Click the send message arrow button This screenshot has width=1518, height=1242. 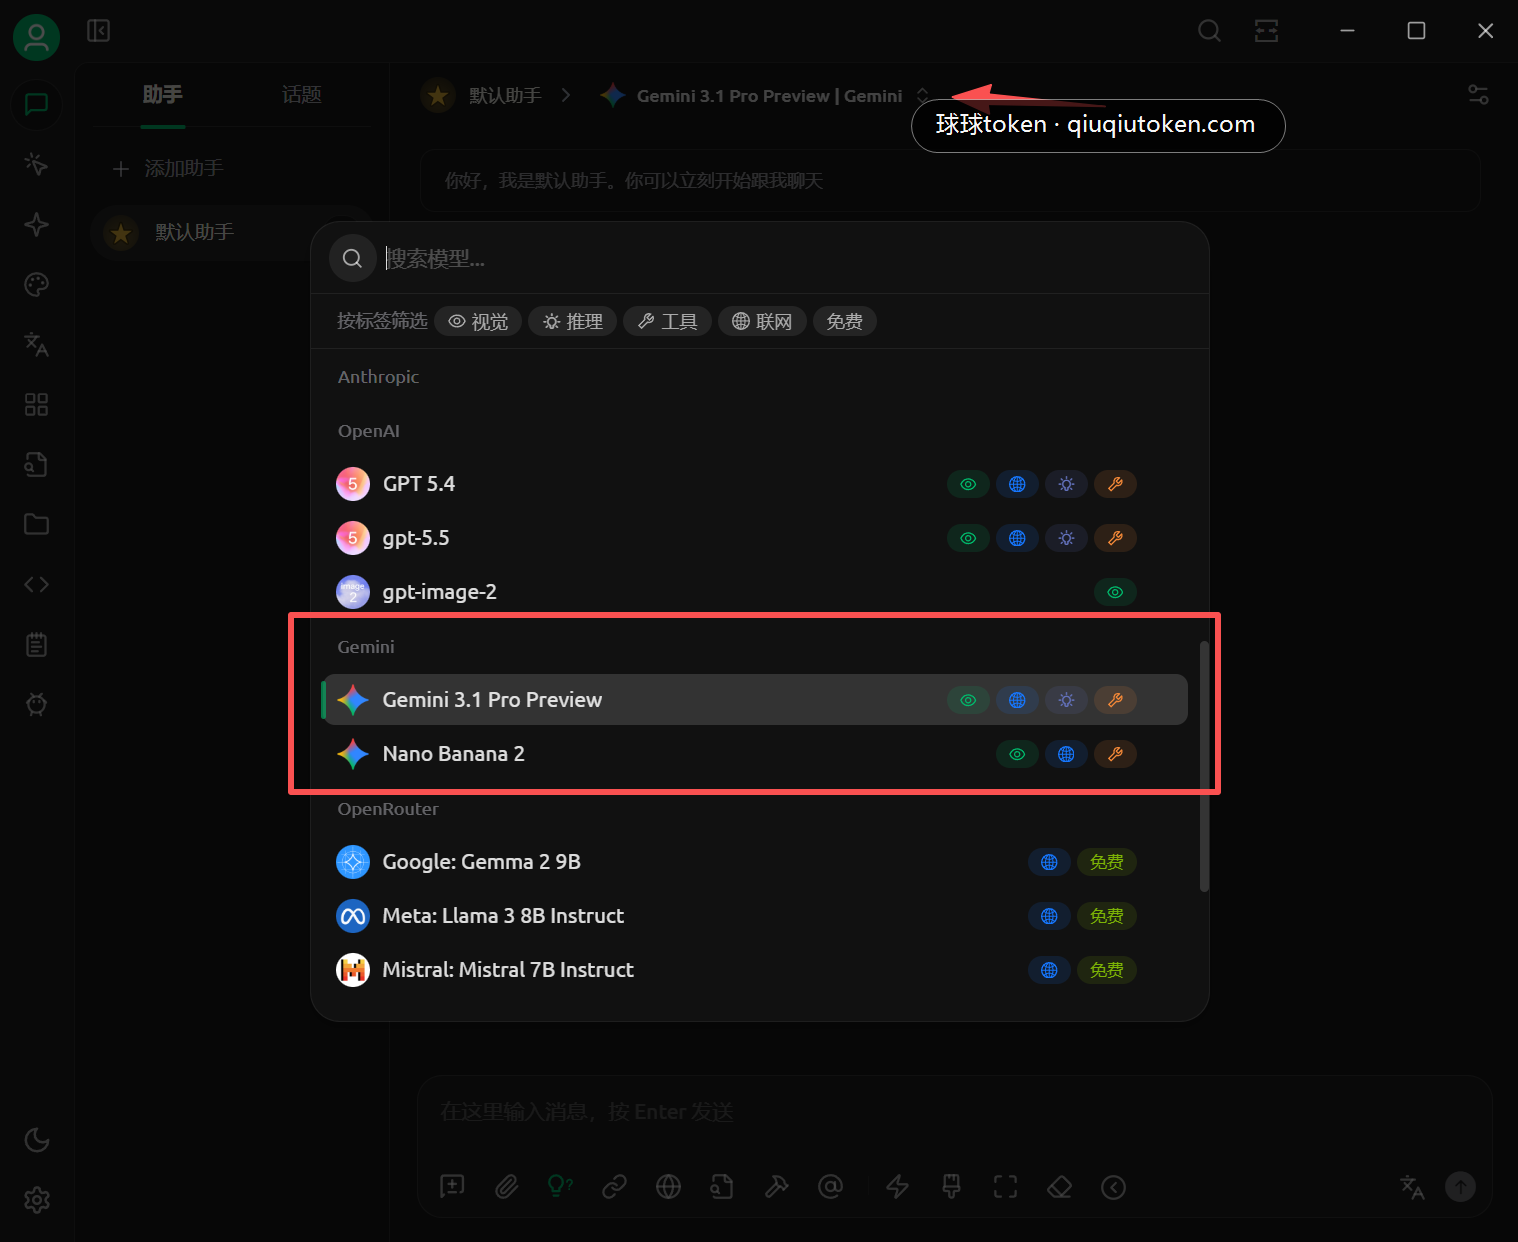pos(1460,1187)
